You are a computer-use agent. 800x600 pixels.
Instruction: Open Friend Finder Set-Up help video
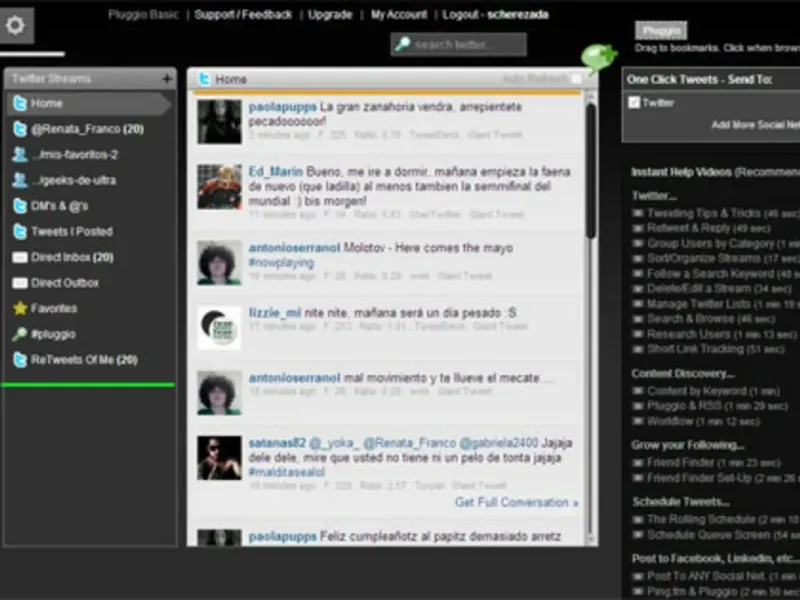coord(723,478)
